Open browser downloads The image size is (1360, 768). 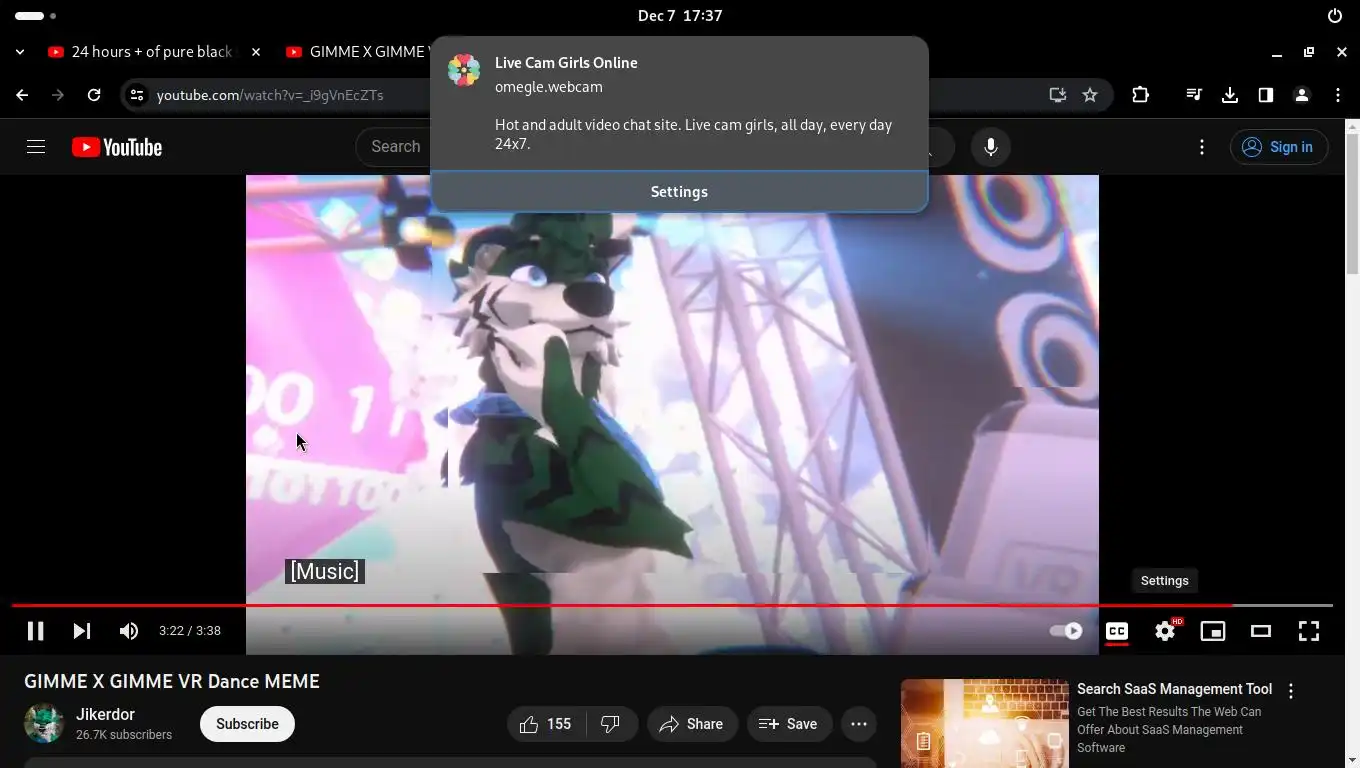pos(1230,95)
